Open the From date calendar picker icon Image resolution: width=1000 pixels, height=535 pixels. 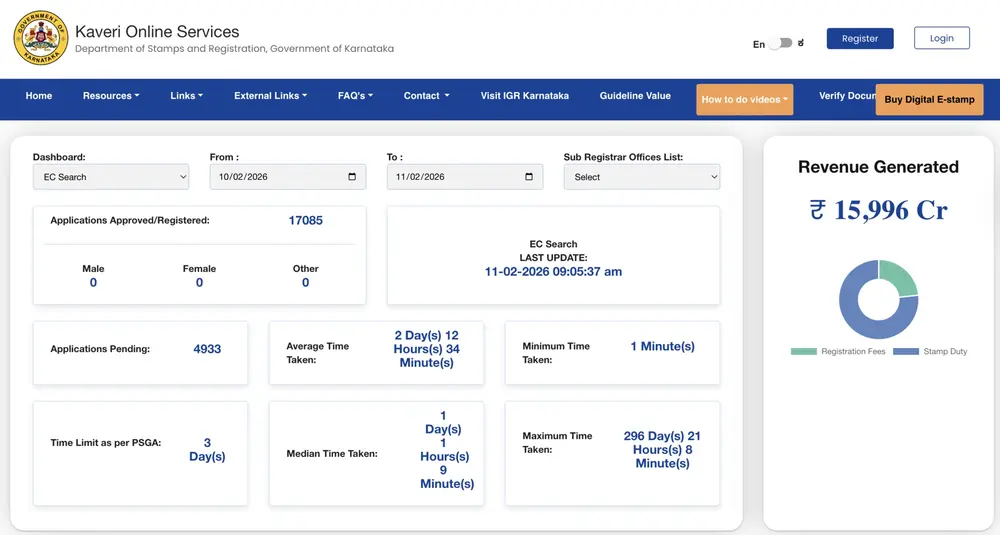coord(352,177)
